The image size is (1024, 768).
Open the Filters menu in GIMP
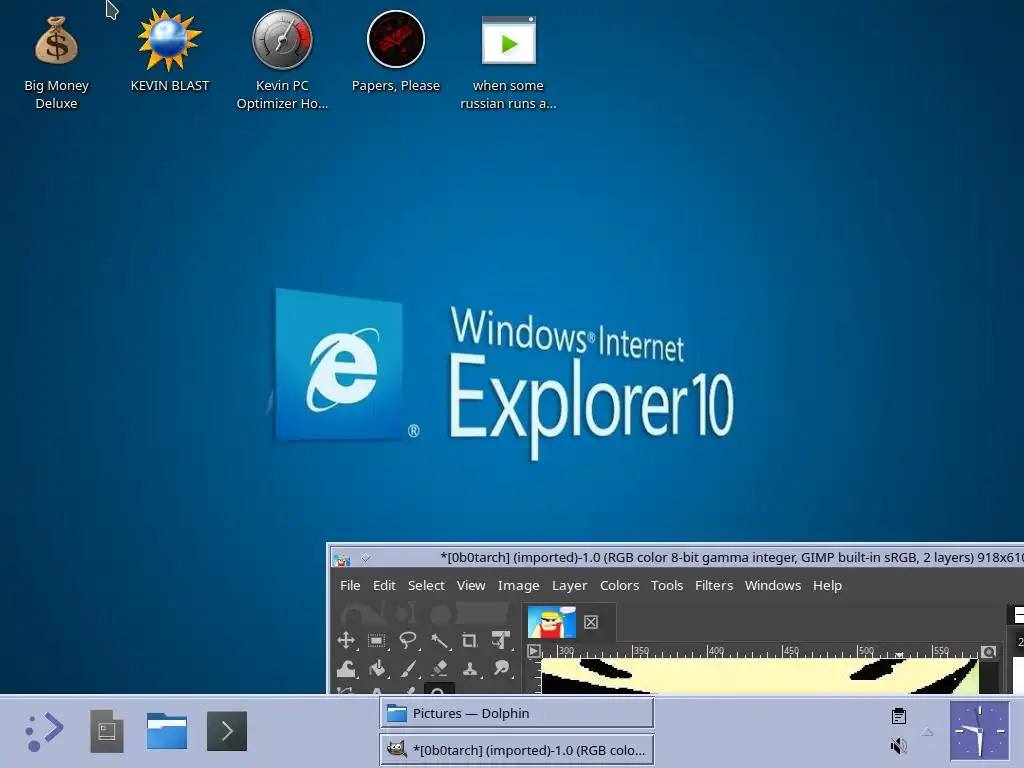tap(714, 585)
